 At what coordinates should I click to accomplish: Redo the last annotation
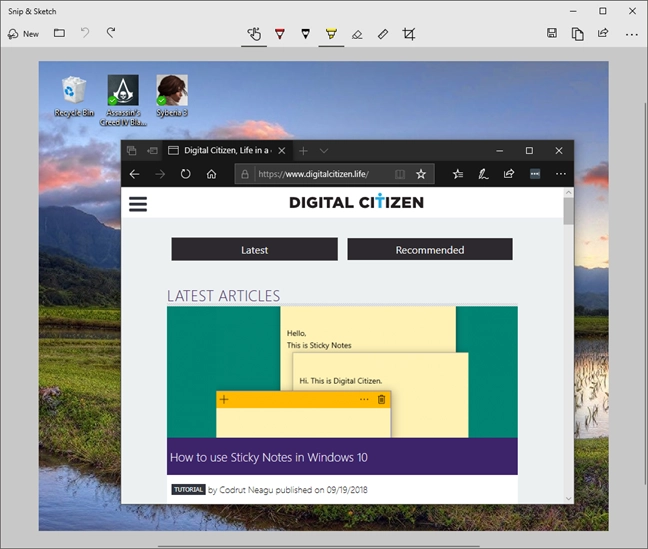[111, 33]
